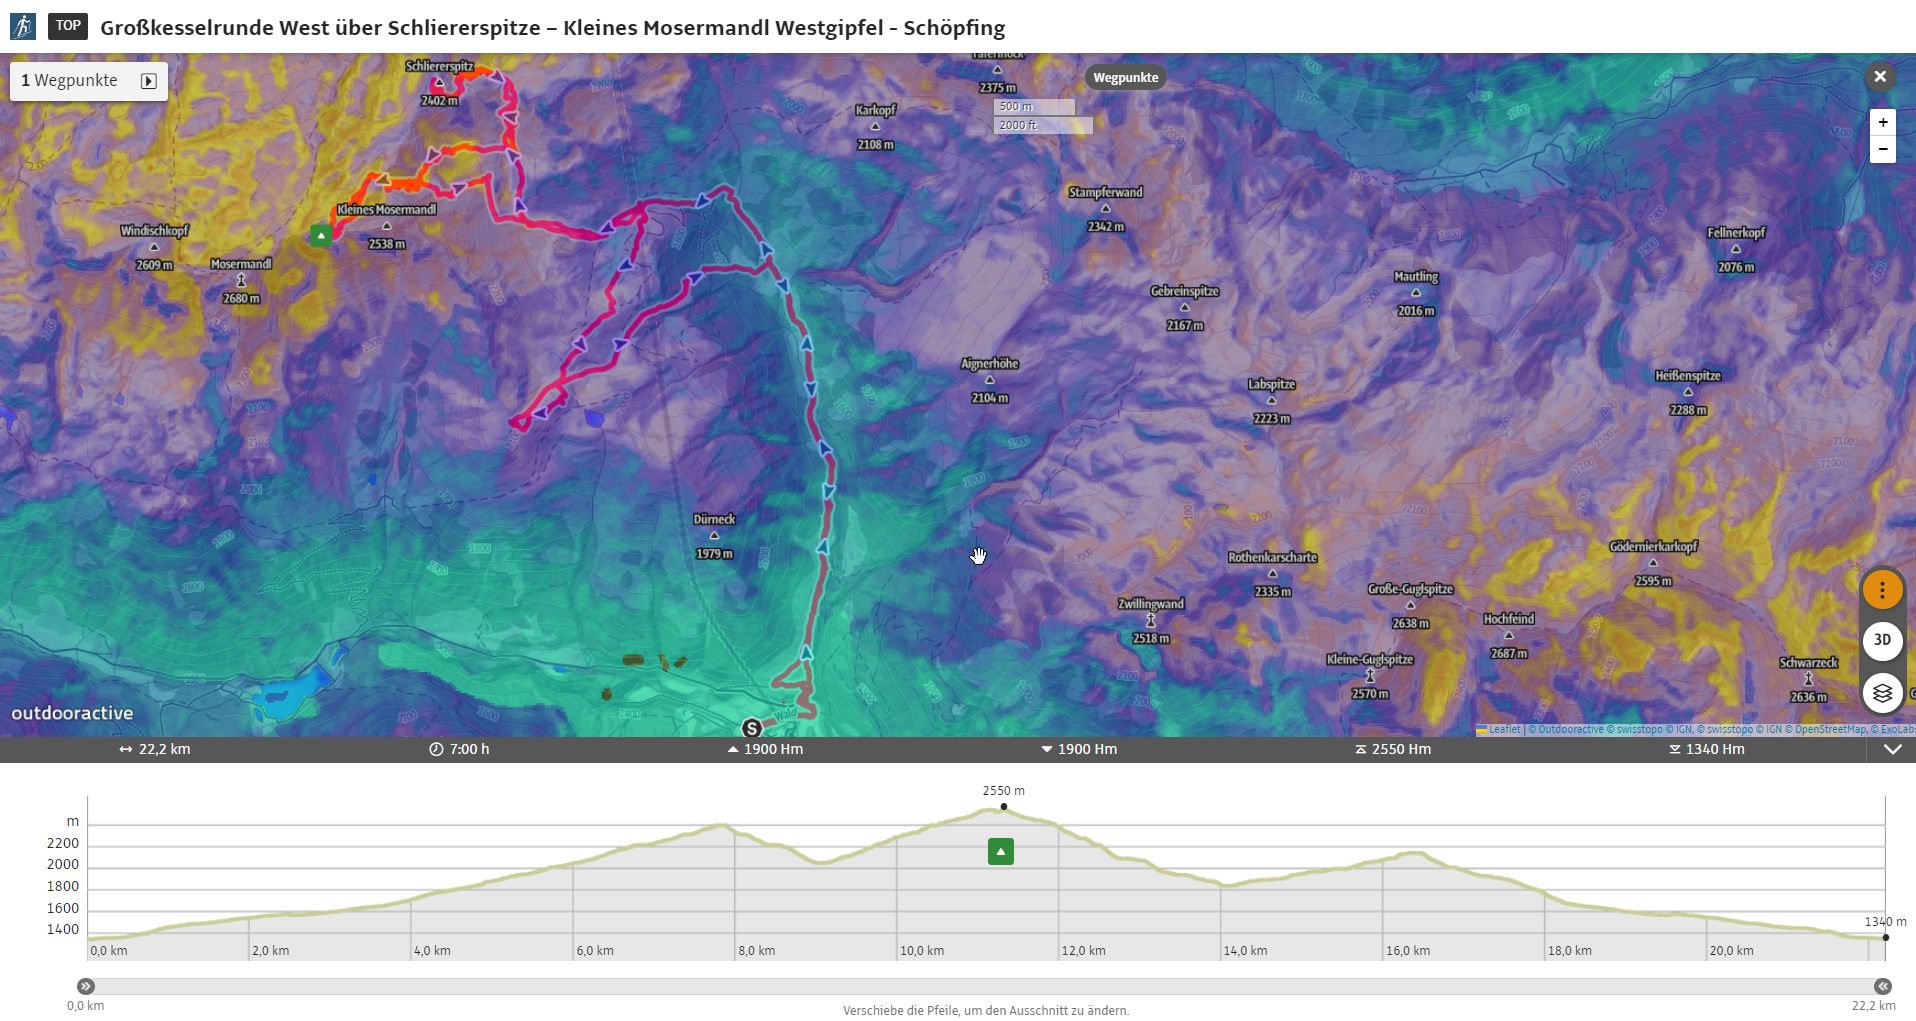The height and width of the screenshot is (1021, 1916).
Task: Click the 2000 ft map scale bar
Action: point(1043,125)
